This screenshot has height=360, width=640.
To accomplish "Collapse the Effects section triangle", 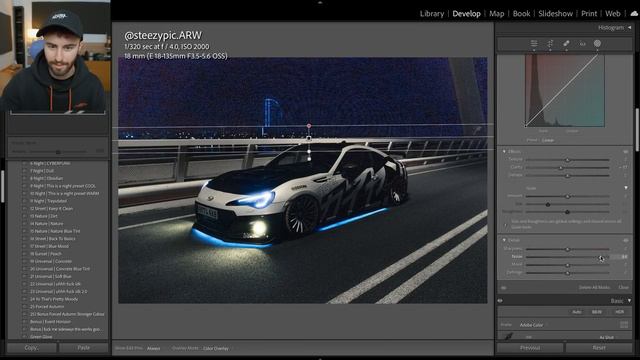I will pos(504,151).
